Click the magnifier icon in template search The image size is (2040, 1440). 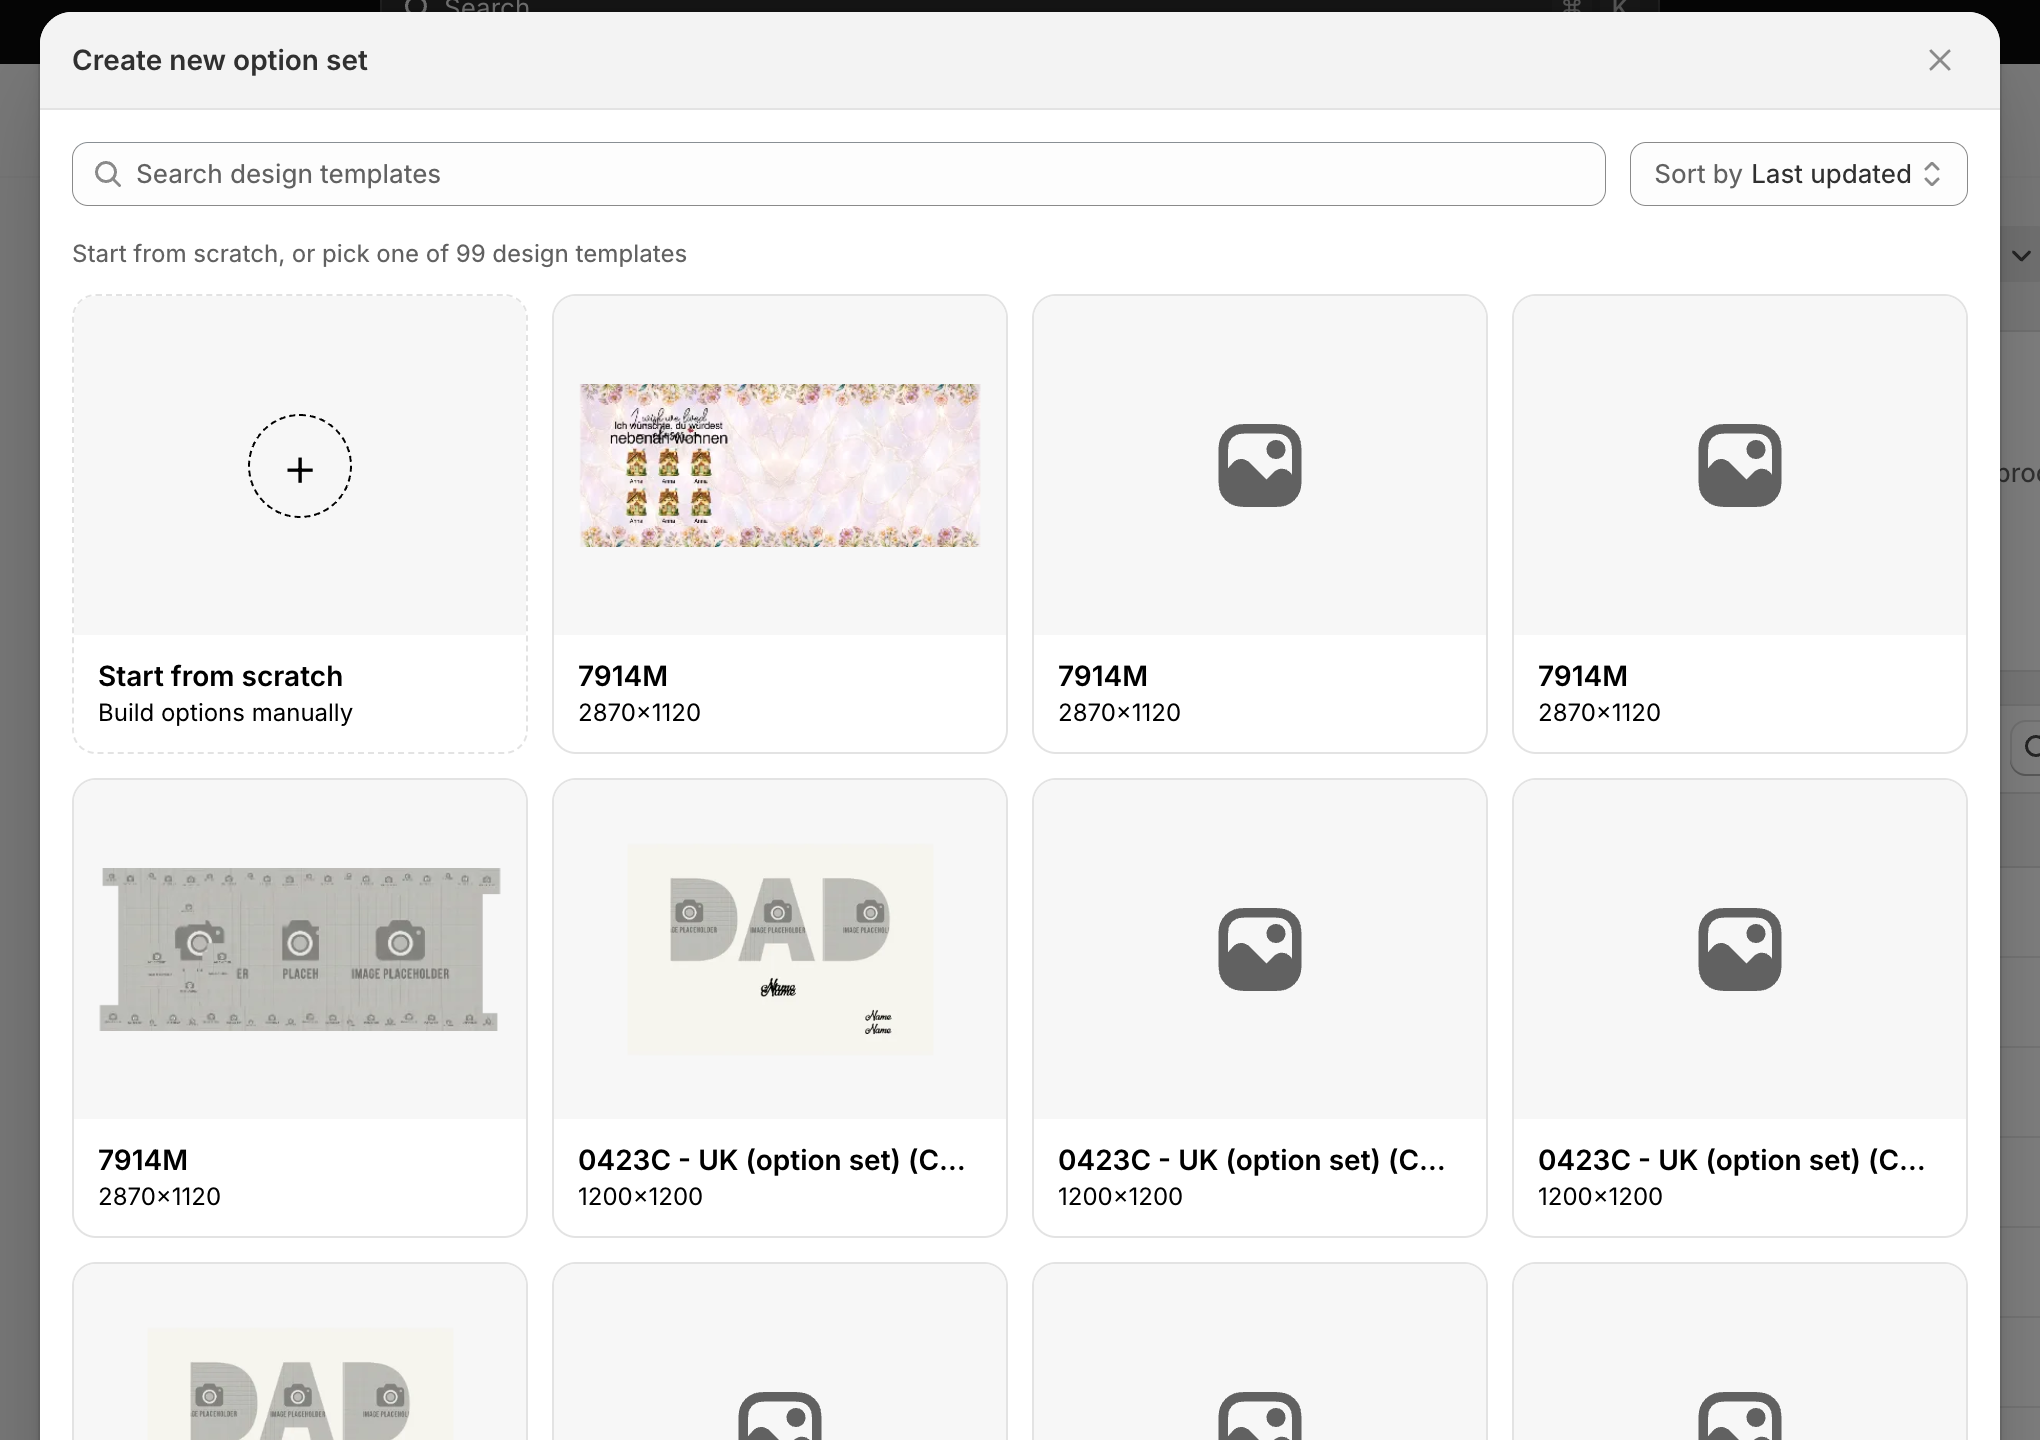point(107,174)
